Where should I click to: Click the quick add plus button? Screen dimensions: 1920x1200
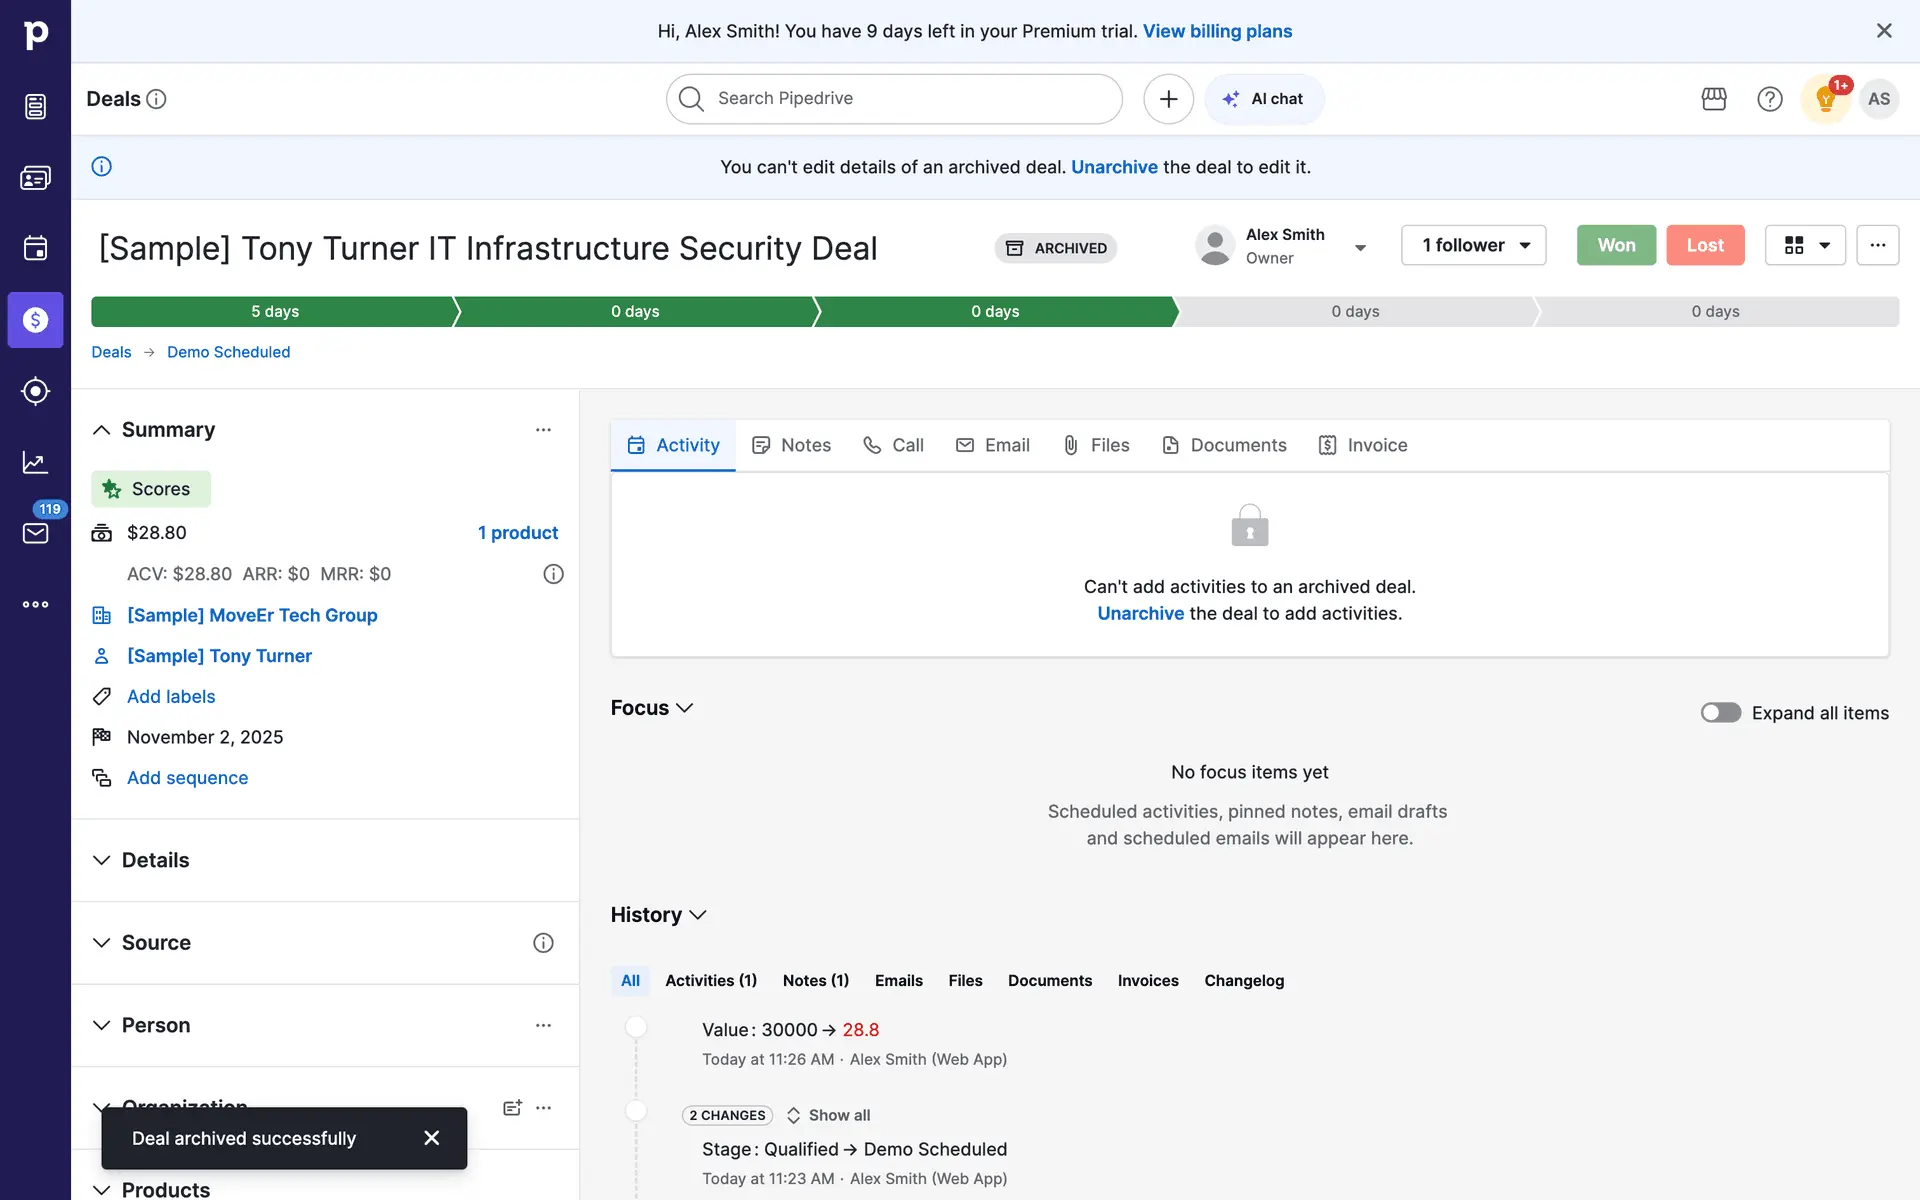click(1168, 99)
